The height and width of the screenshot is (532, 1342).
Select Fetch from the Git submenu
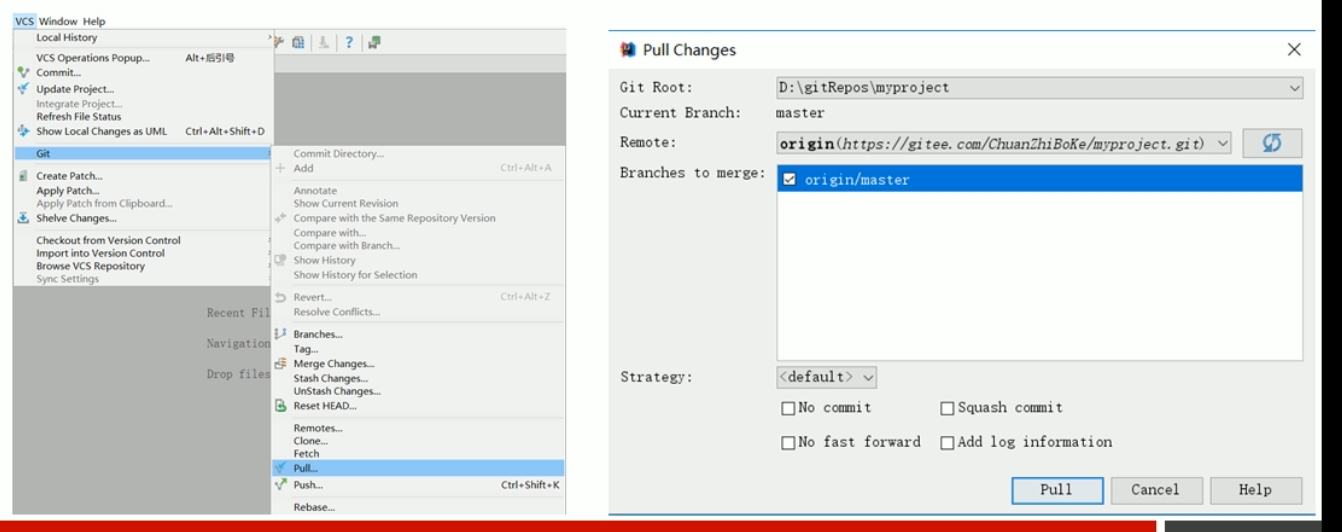[x=306, y=454]
